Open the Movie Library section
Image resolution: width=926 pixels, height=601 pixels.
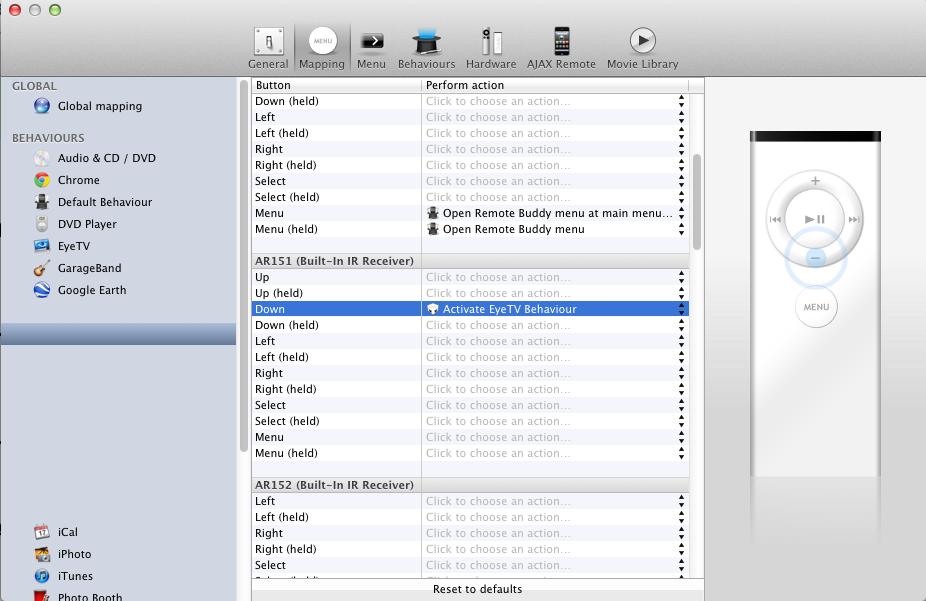coord(641,46)
